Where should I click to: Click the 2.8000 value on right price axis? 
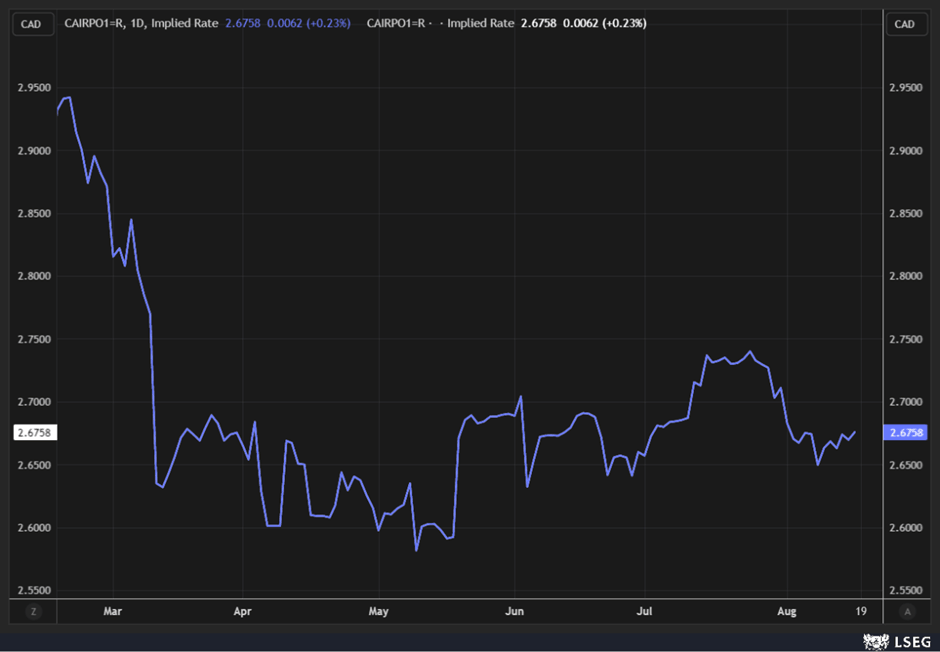coord(906,276)
